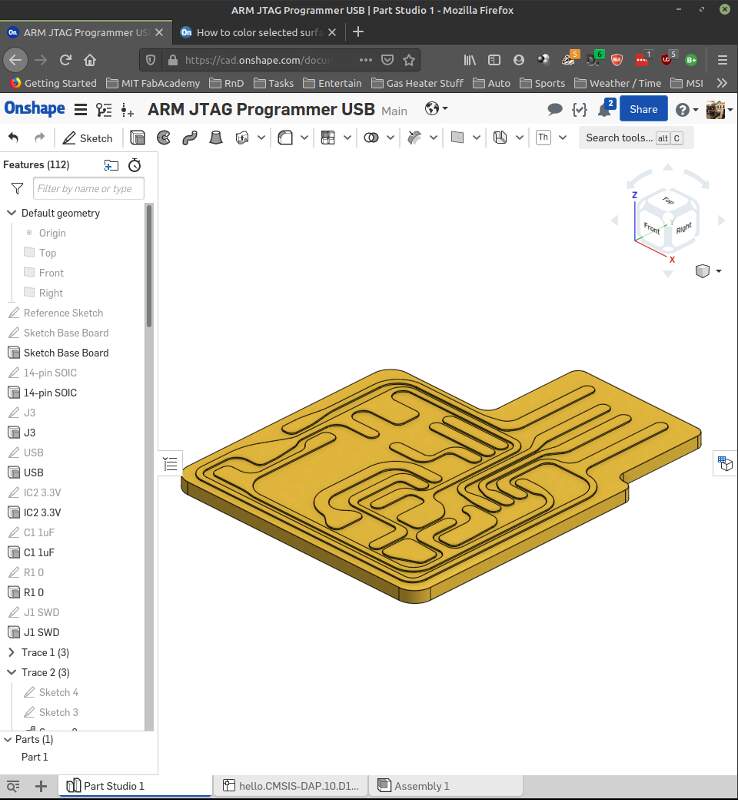Click the feature list scrollbar
The image size is (738, 800).
(x=149, y=265)
